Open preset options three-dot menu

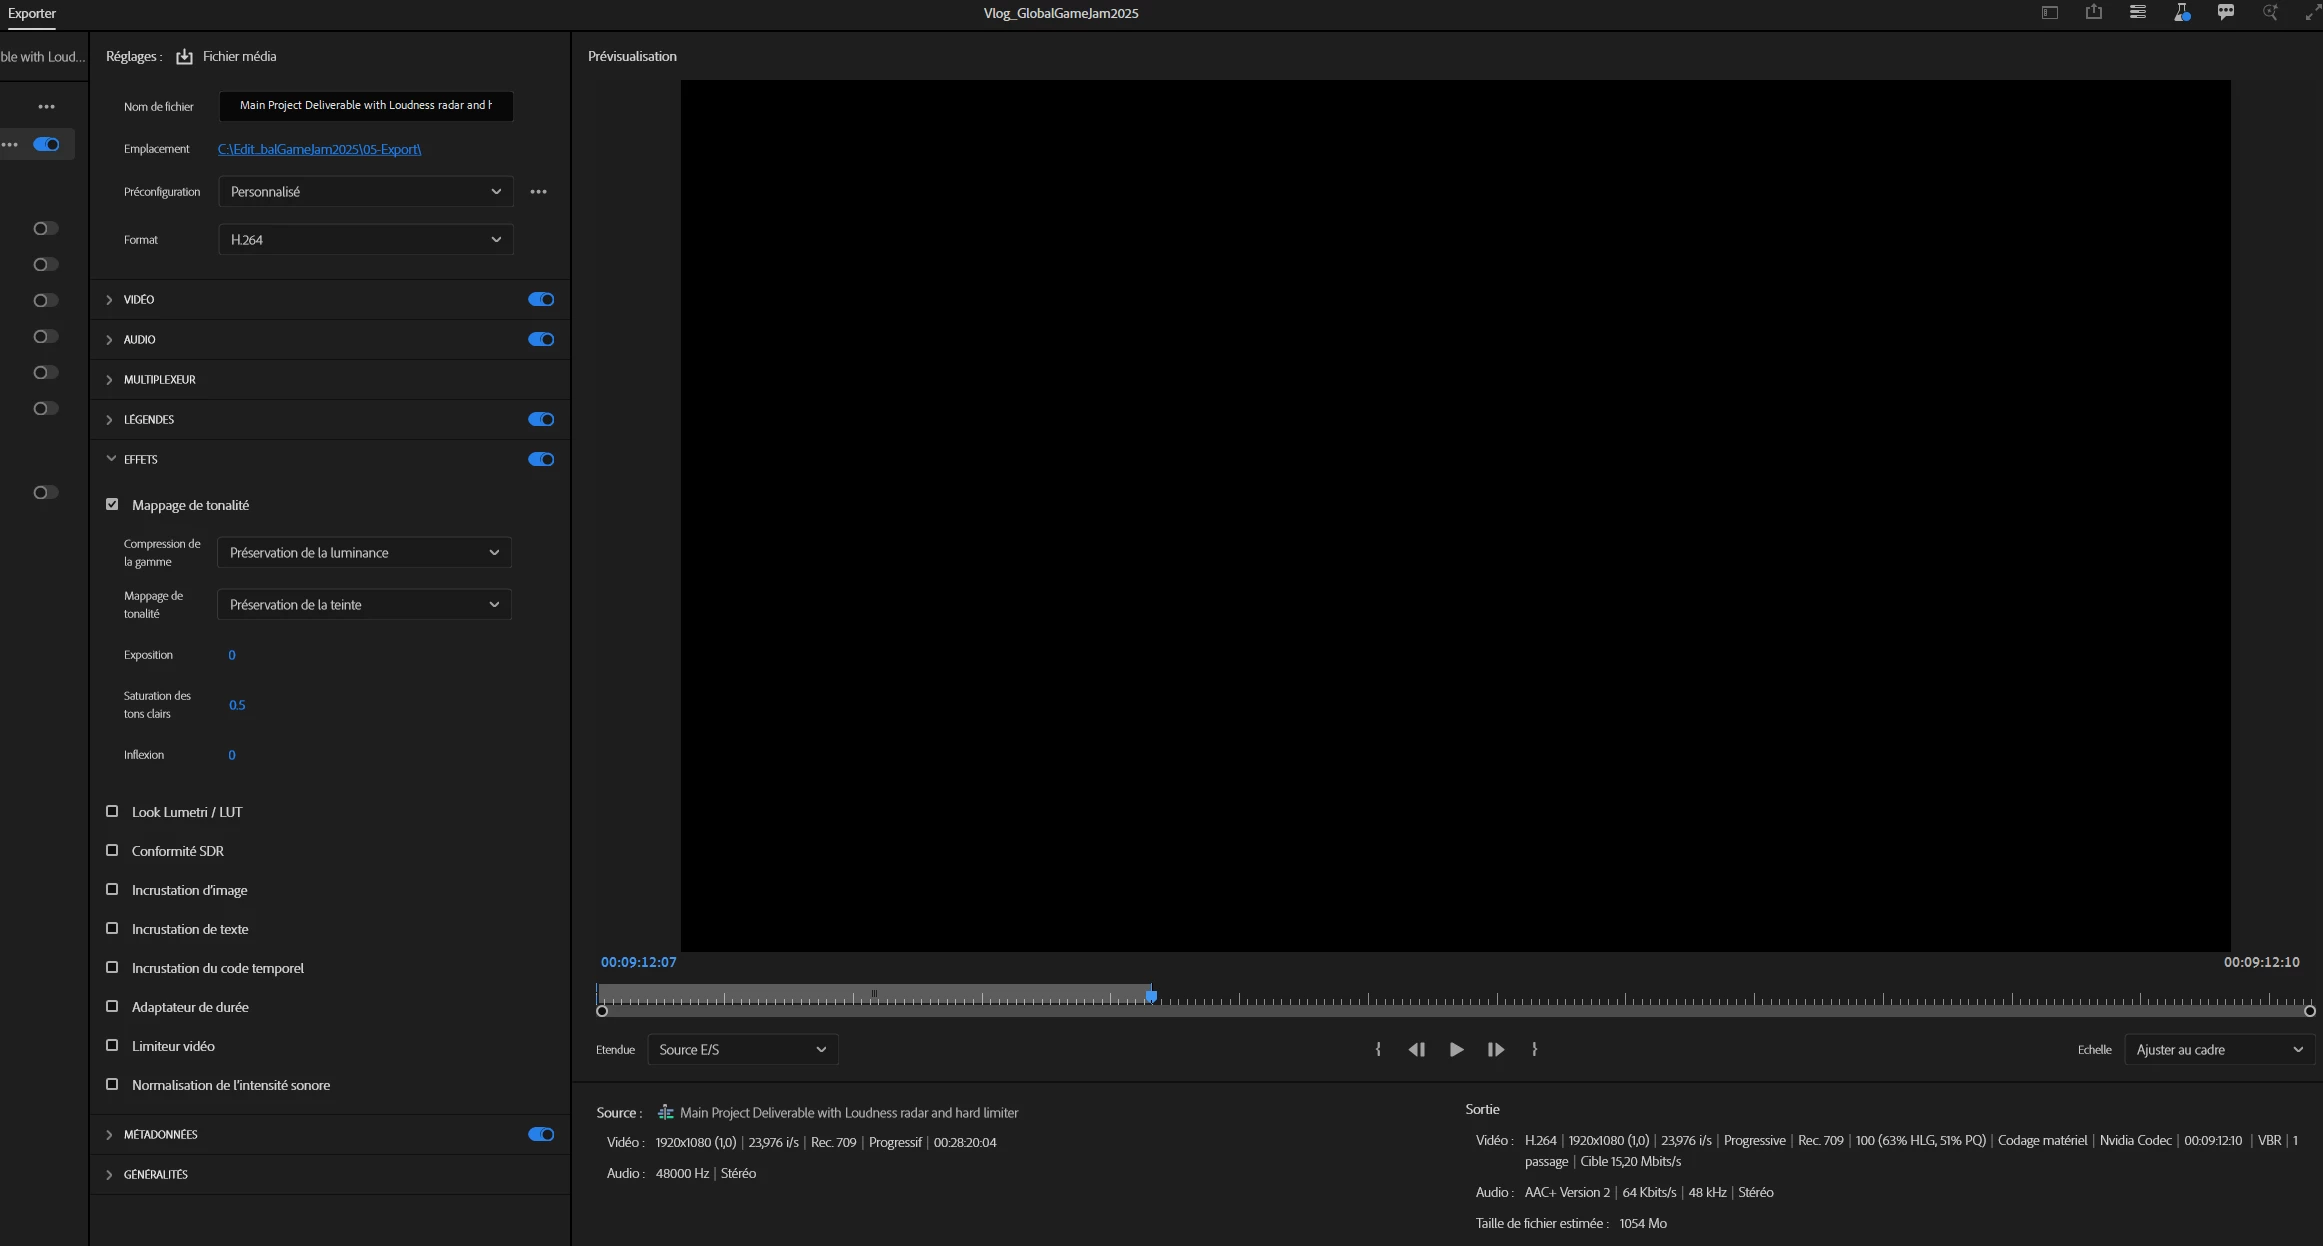(x=538, y=192)
